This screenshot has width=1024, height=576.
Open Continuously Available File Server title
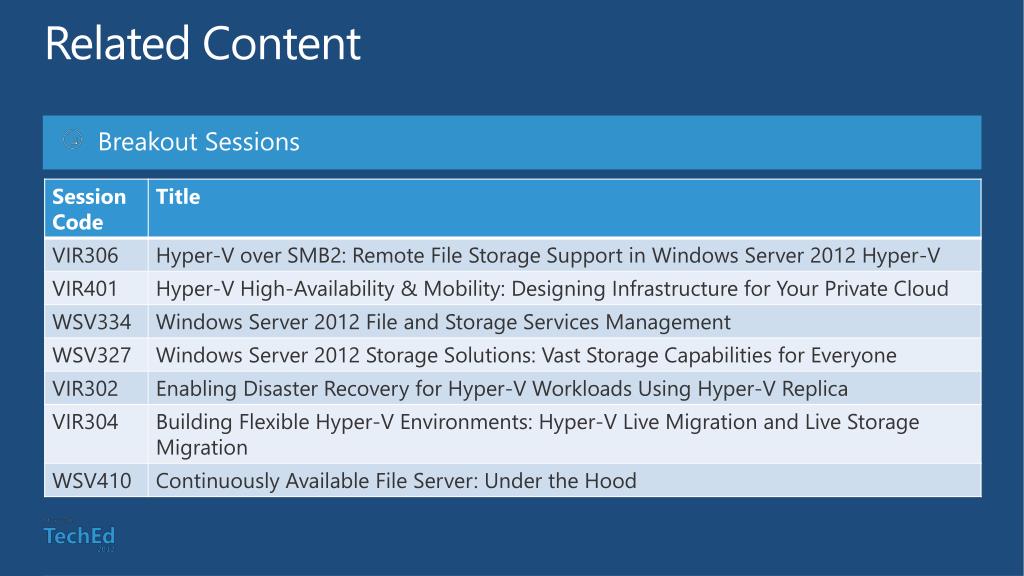396,481
